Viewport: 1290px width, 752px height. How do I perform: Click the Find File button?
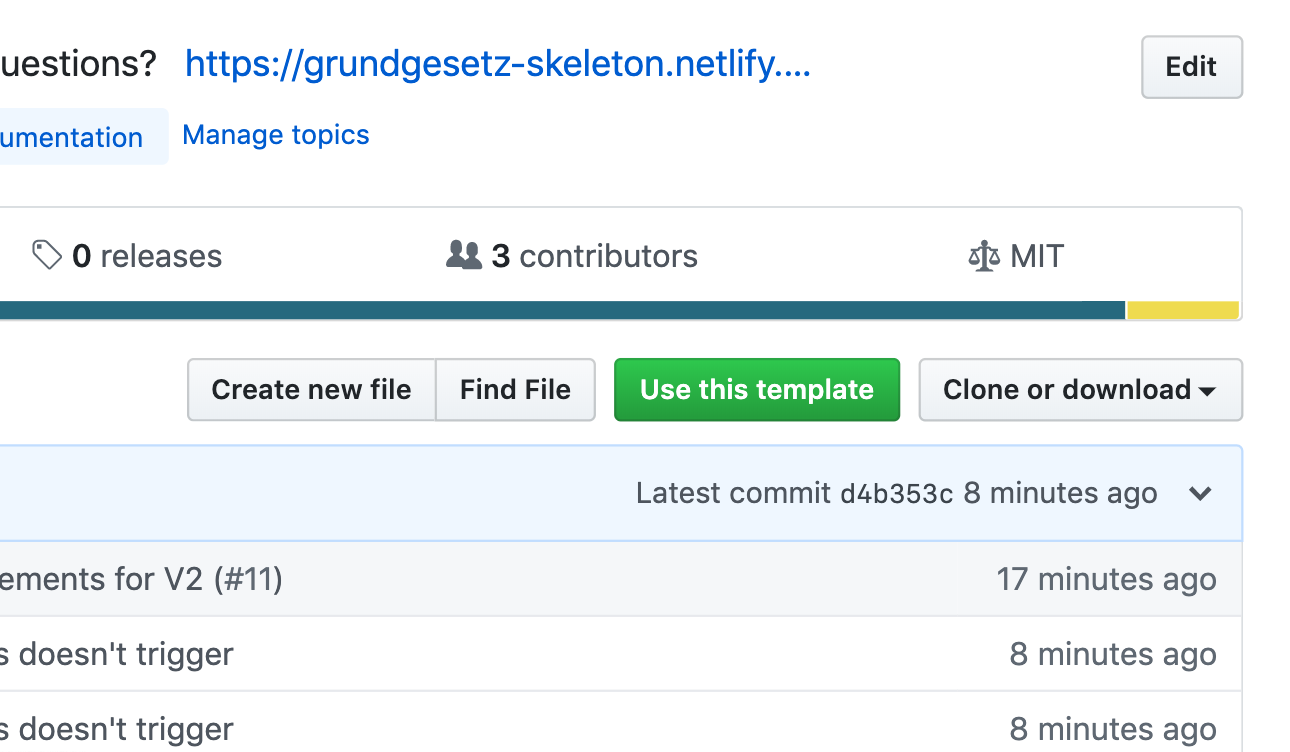515,390
